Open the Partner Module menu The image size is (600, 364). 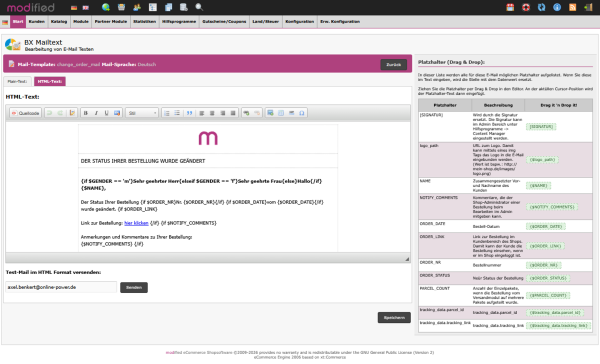pyautogui.click(x=111, y=22)
